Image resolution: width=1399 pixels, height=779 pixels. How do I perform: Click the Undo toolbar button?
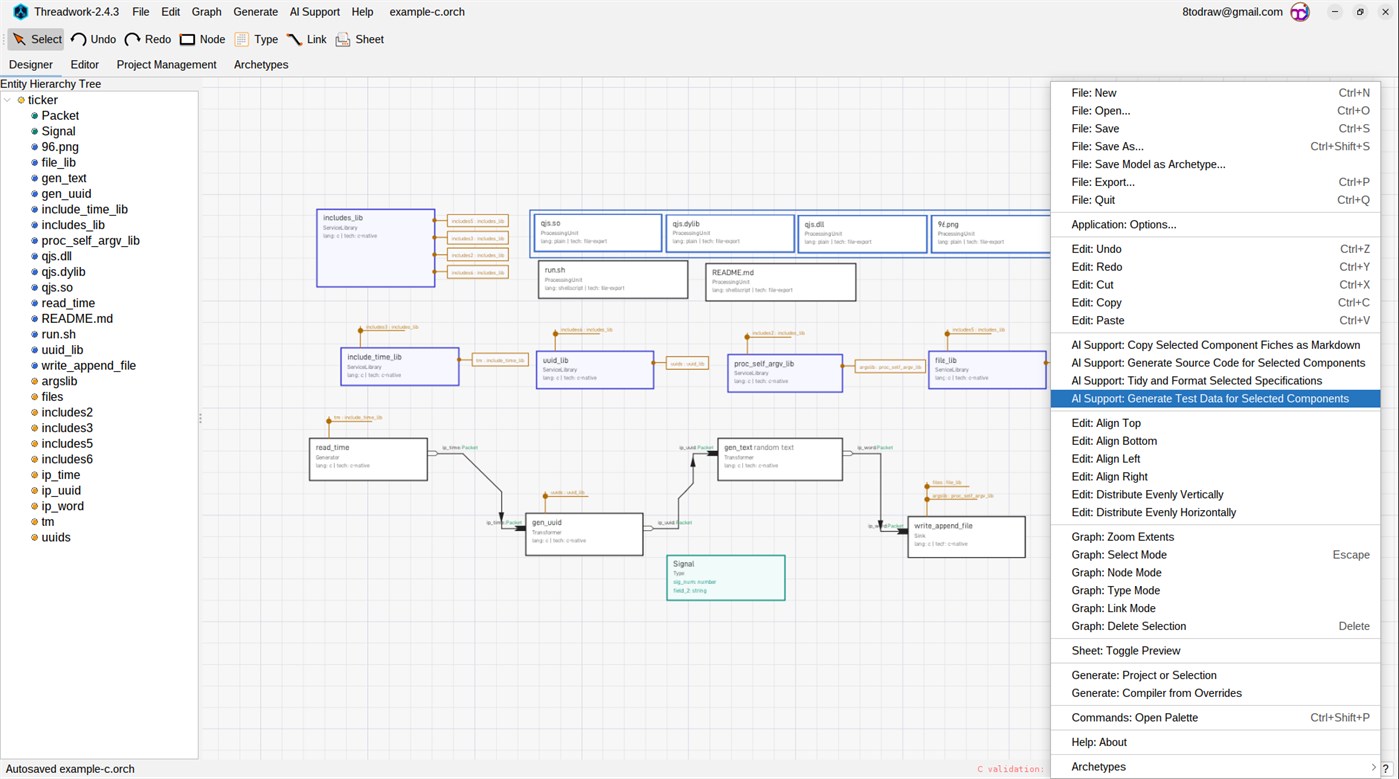93,39
